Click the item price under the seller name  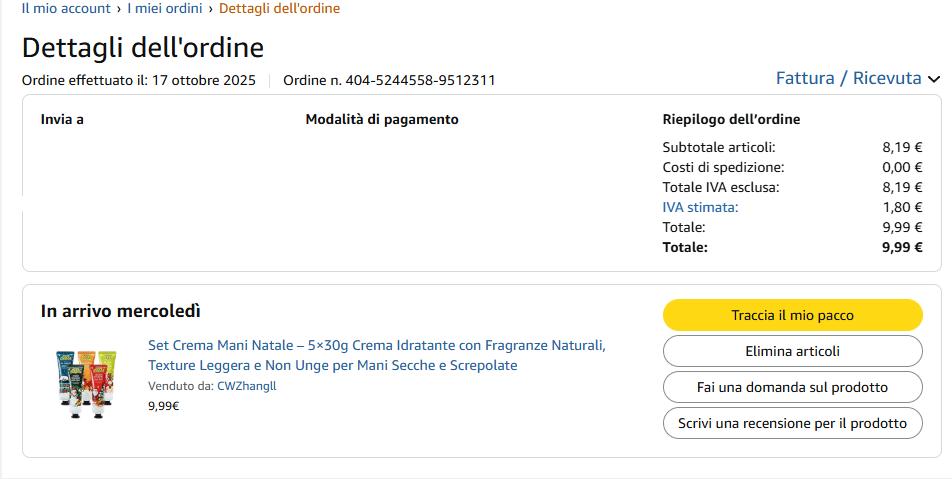(163, 406)
